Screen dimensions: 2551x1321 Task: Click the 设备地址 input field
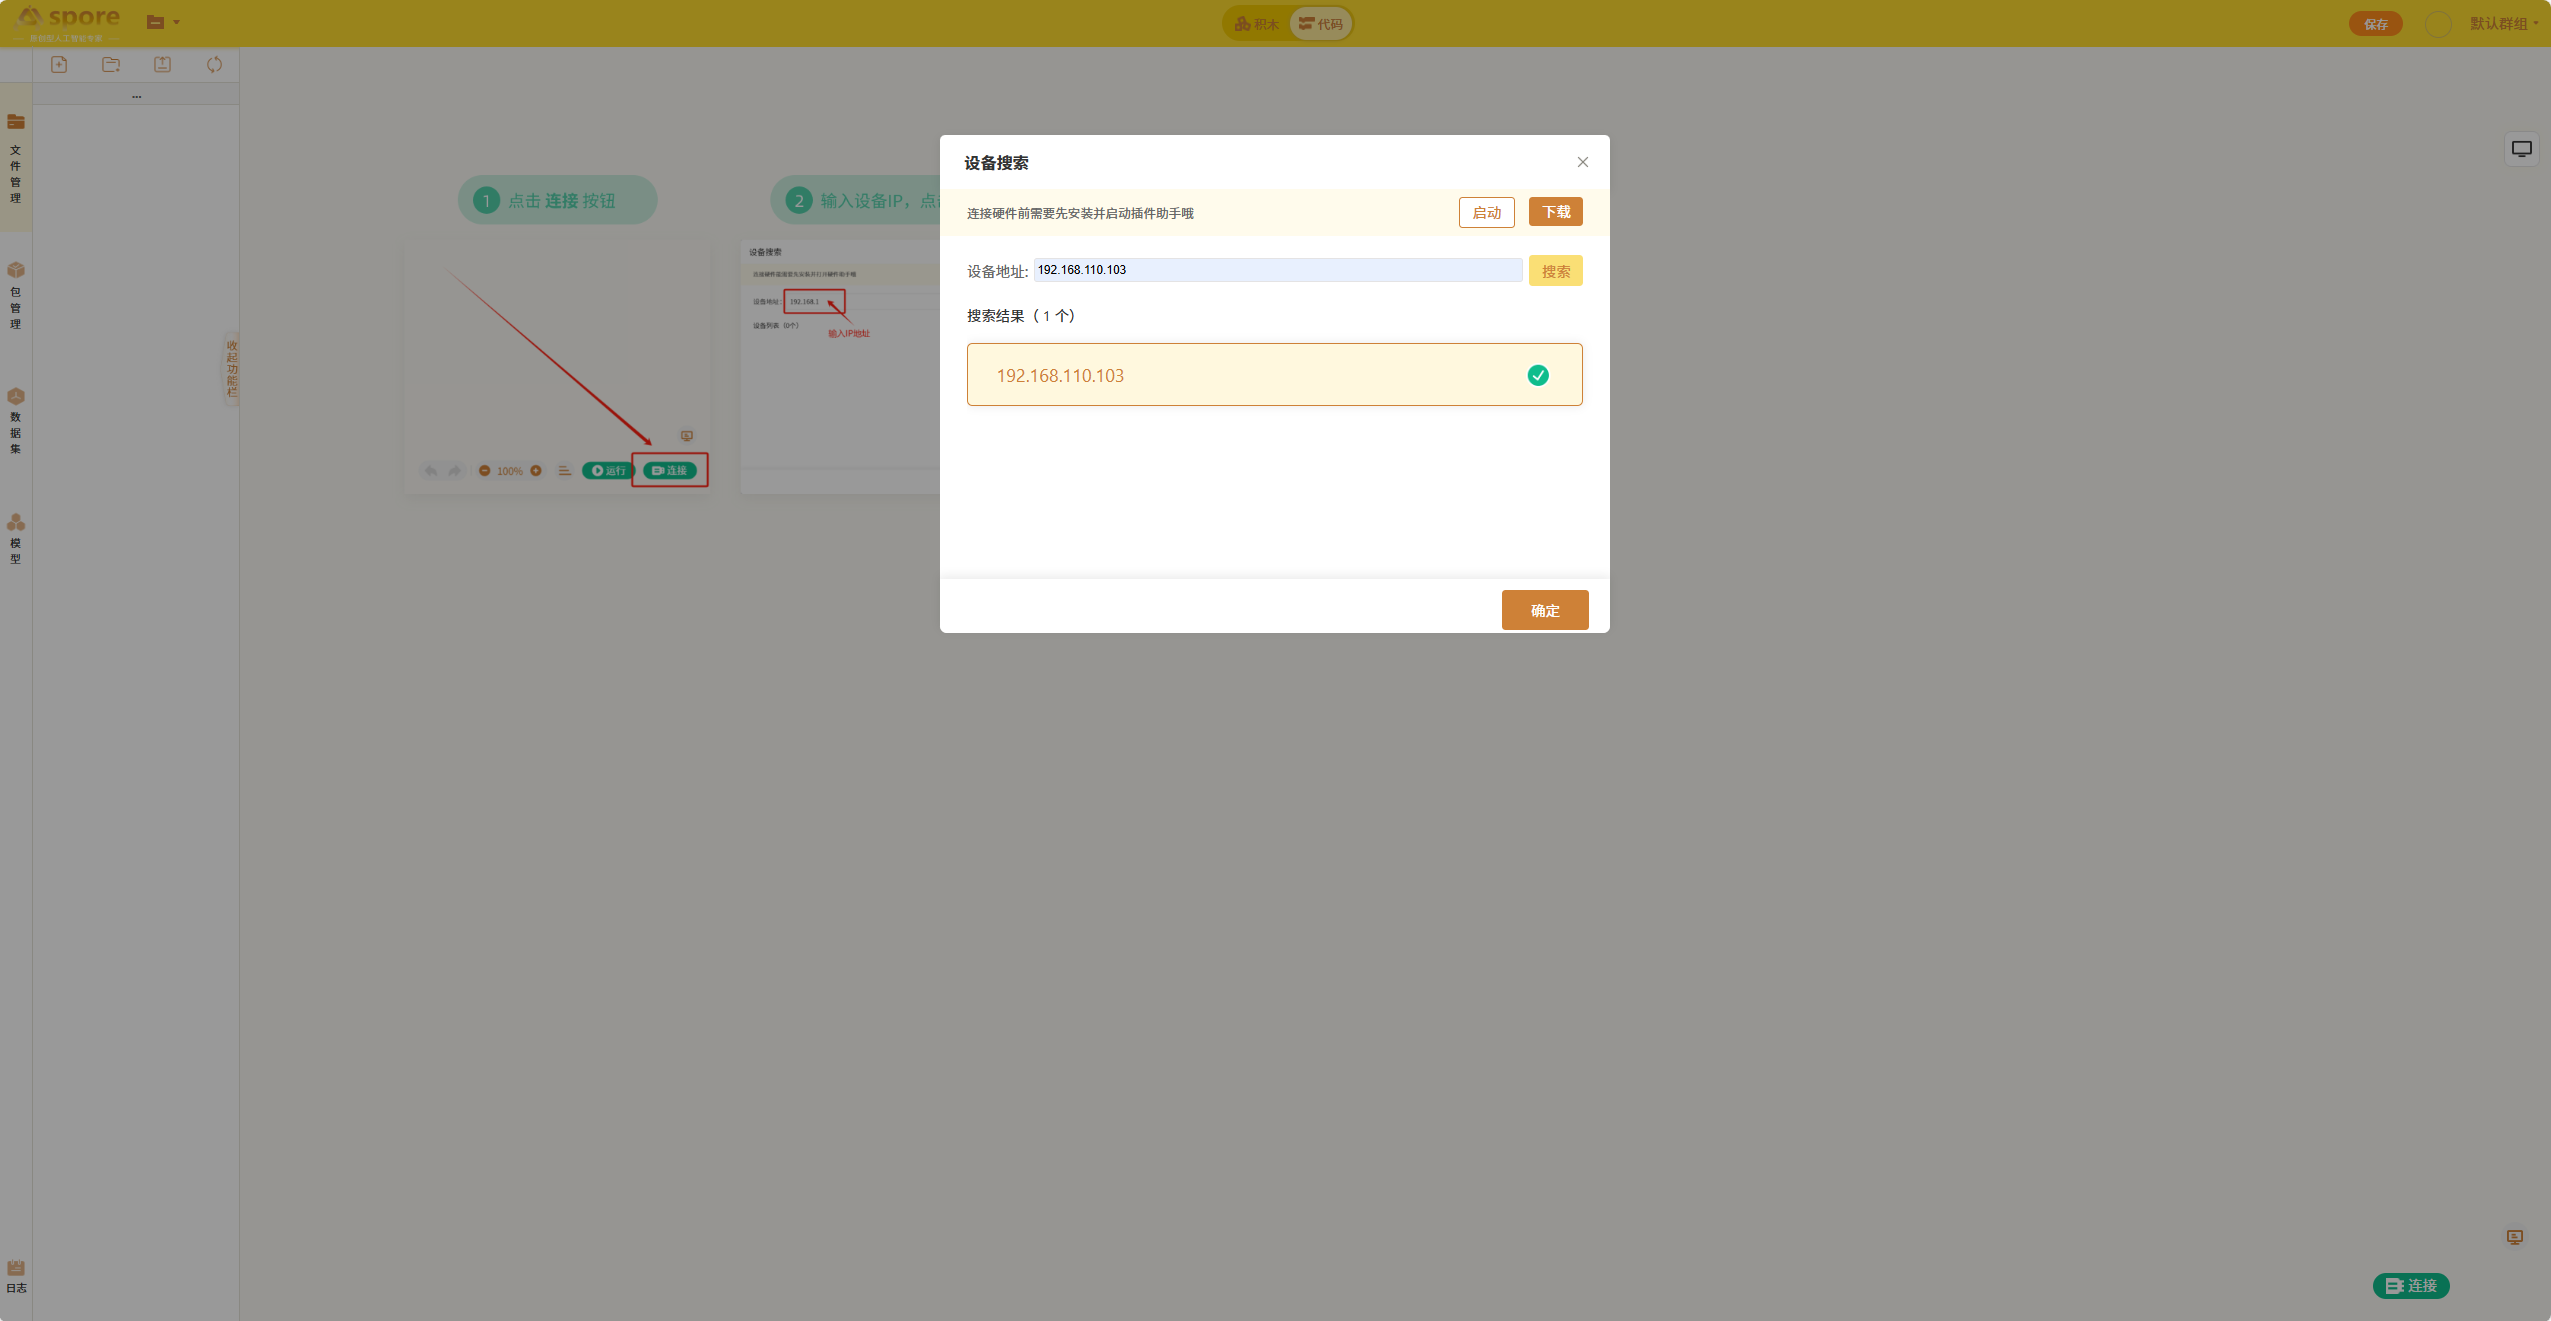click(x=1277, y=270)
